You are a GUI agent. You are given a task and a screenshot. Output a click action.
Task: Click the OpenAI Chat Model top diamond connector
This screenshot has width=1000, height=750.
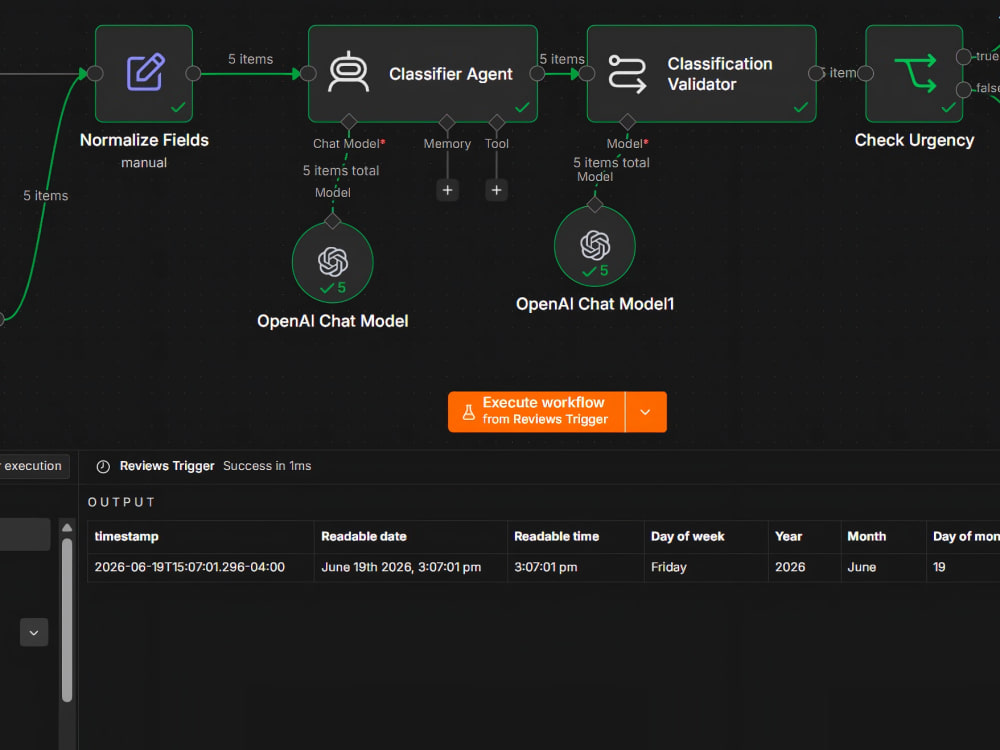coord(333,221)
